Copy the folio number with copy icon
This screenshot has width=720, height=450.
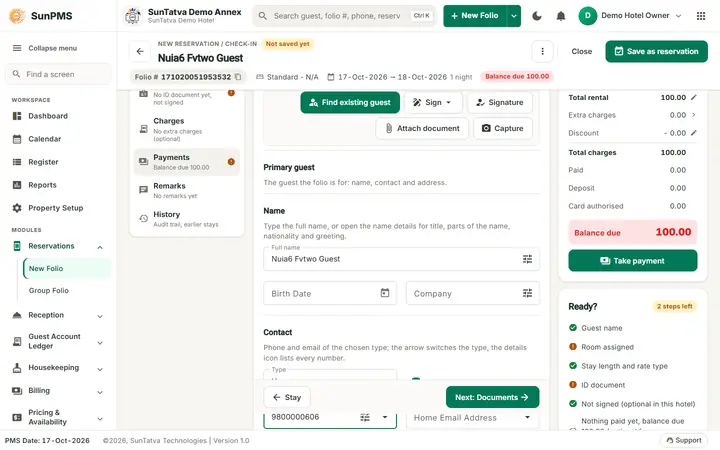[x=238, y=77]
